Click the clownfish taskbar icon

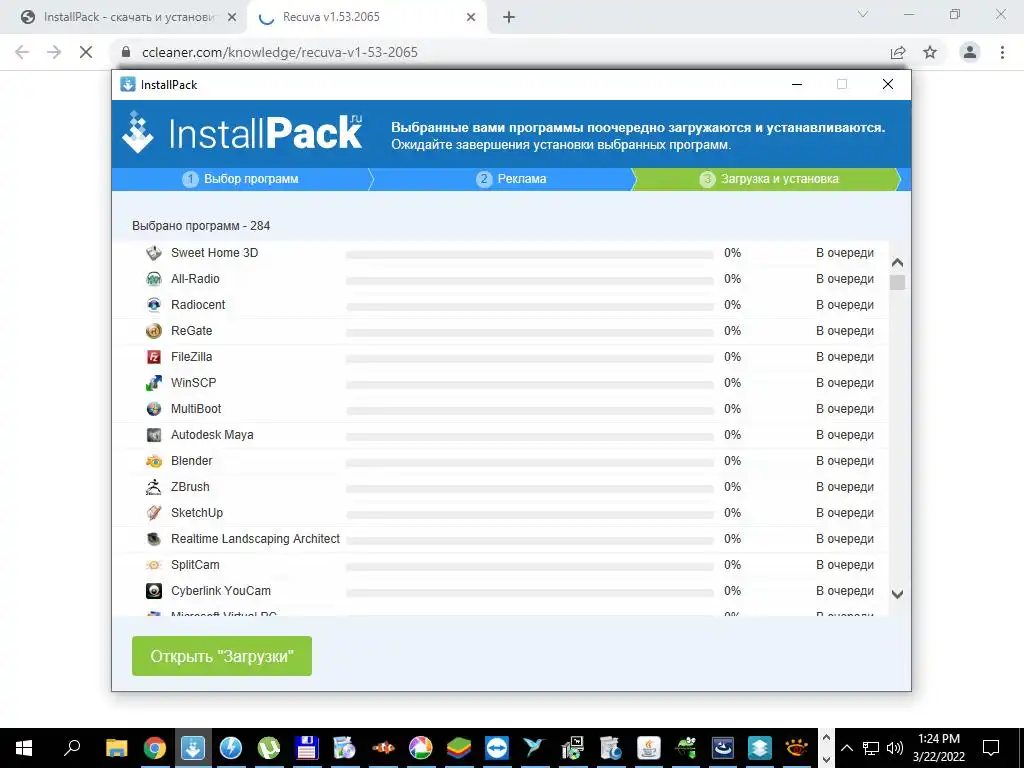pyautogui.click(x=383, y=748)
